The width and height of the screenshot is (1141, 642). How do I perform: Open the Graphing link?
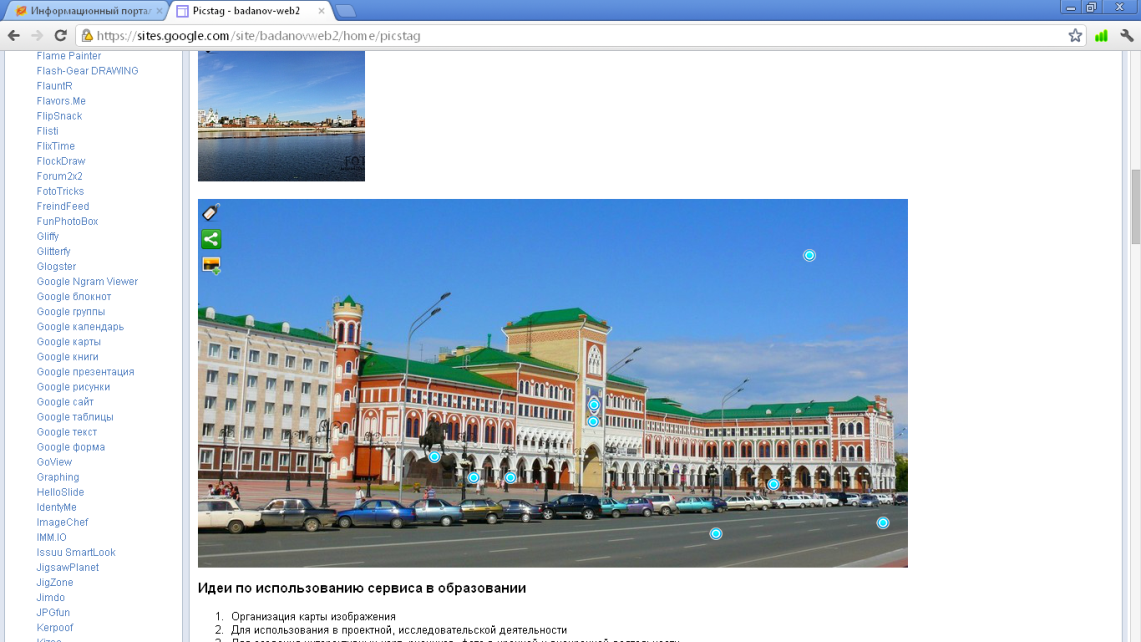point(57,477)
